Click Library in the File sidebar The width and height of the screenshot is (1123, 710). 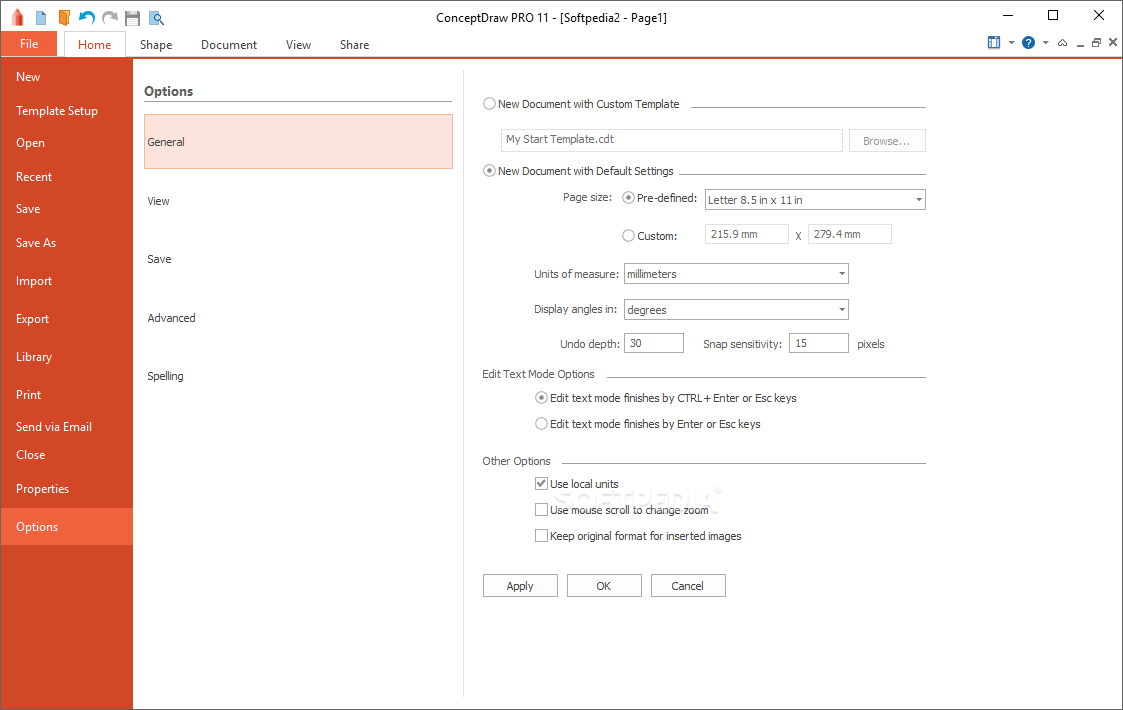click(x=67, y=356)
